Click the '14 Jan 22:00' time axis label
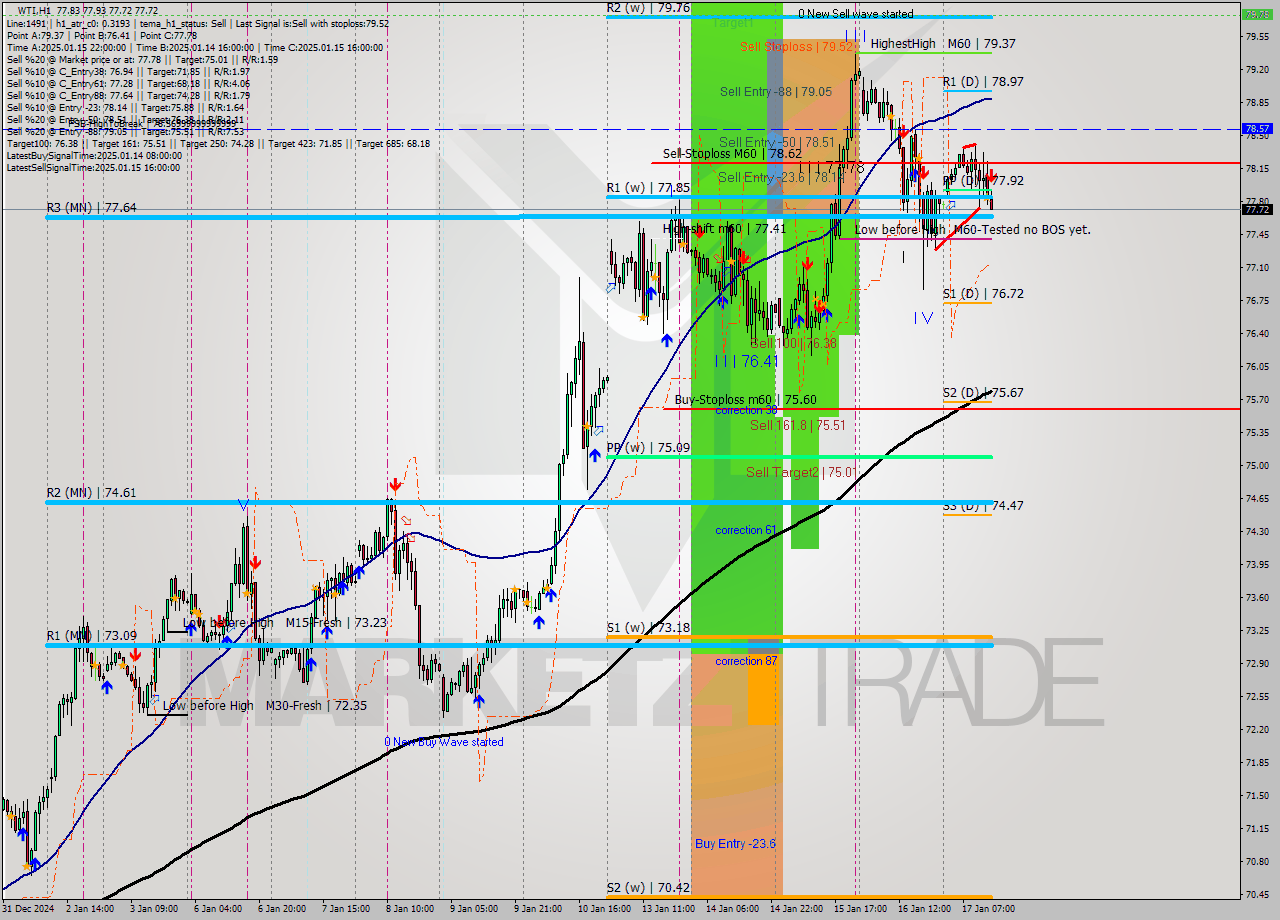The image size is (1280, 920). 795,909
